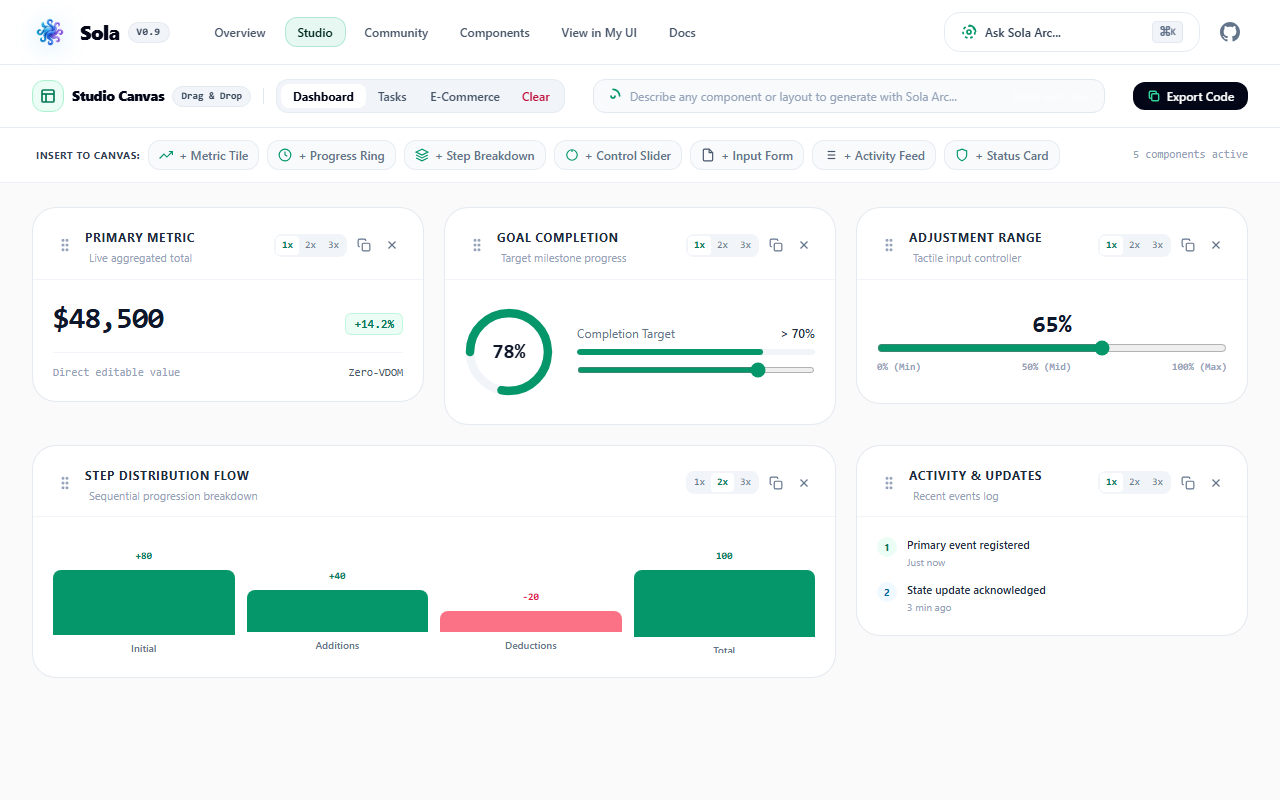Set Primary Metric width to 3x
Screen dimensions: 1280x800
(x=334, y=245)
